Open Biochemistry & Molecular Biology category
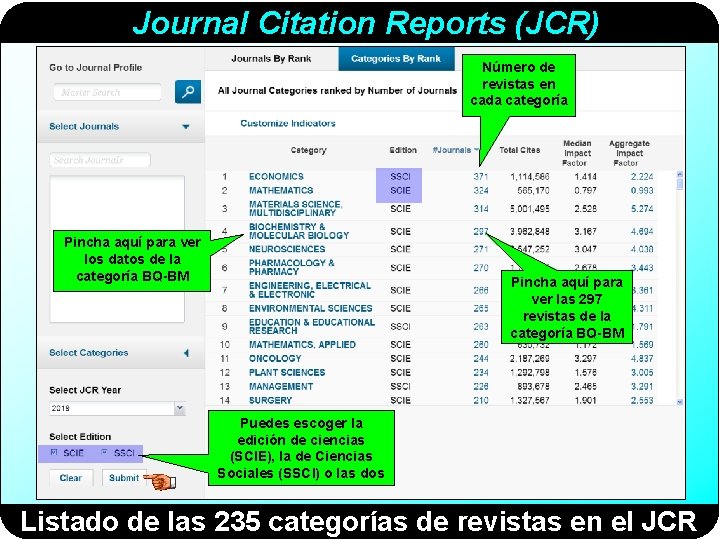 point(299,231)
